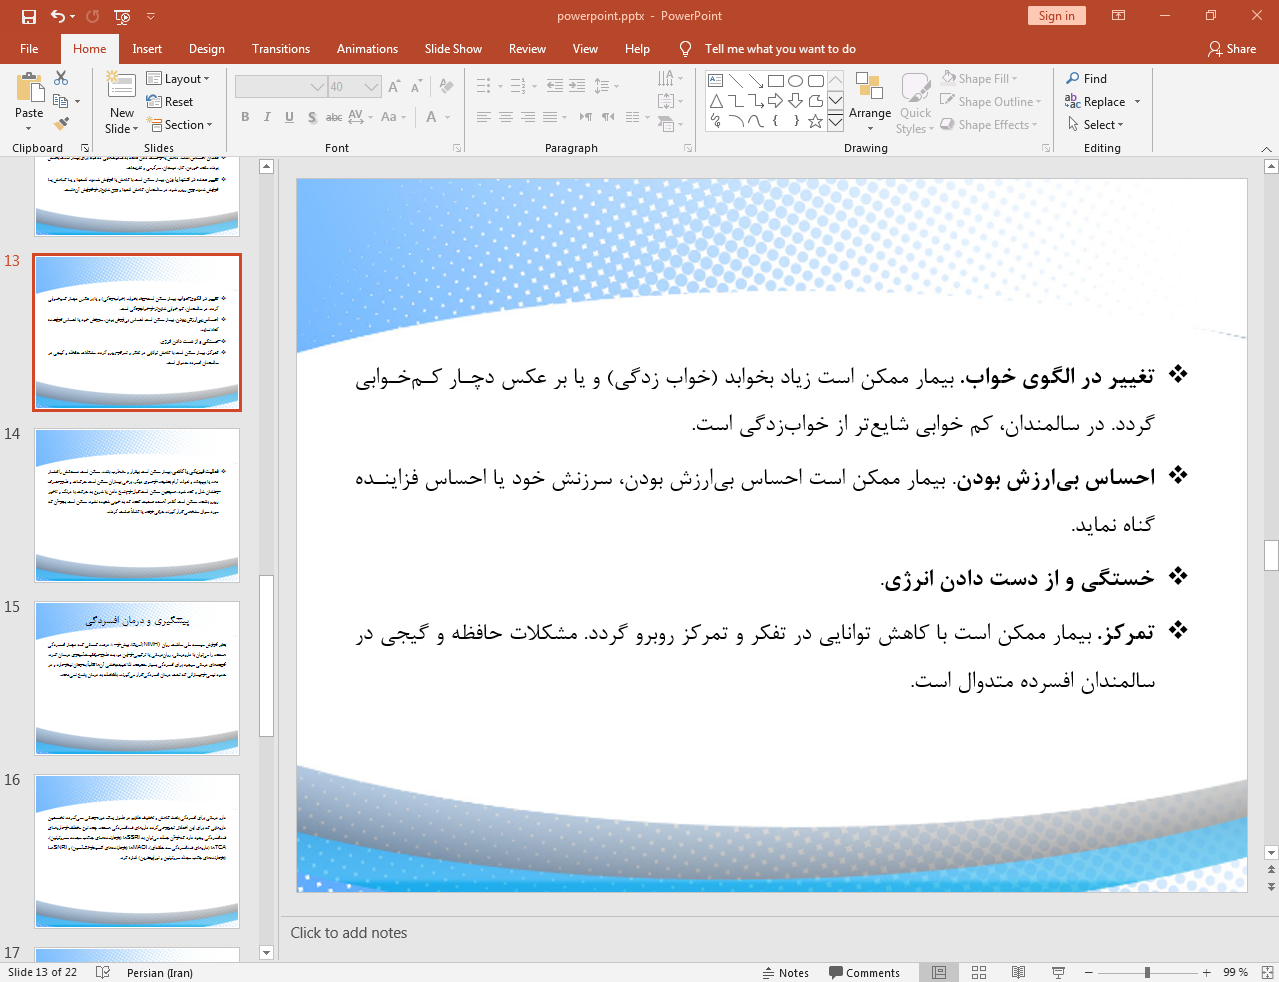Decrease font size icon
The image size is (1279, 982).
[x=416, y=87]
